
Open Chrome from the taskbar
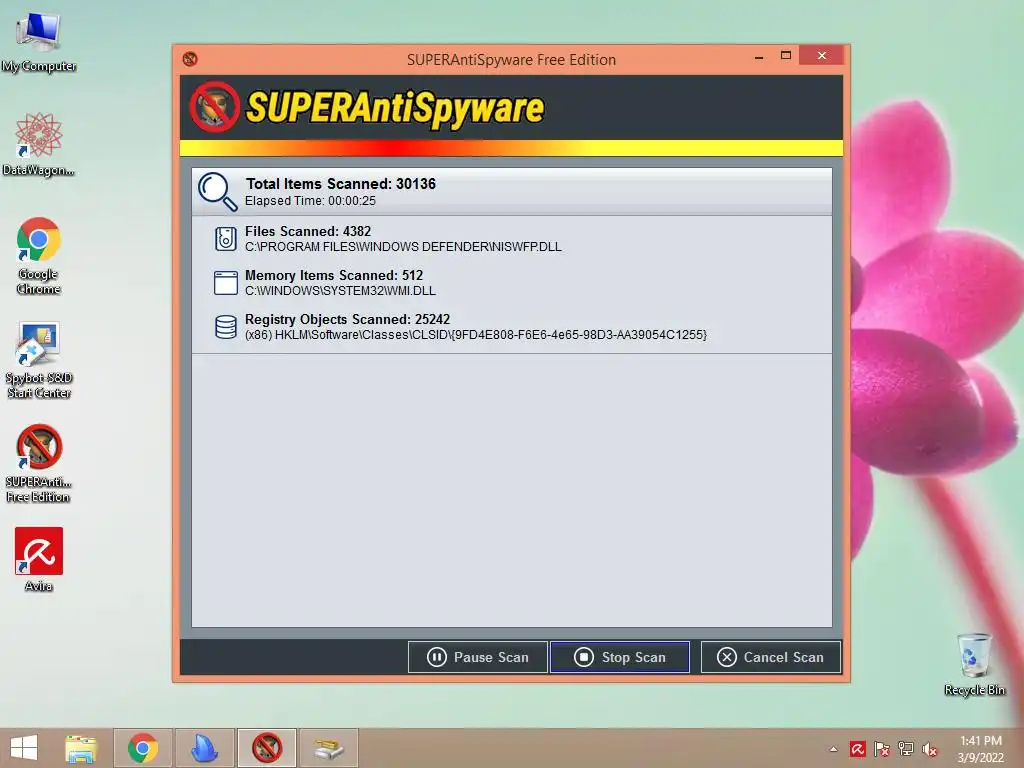(x=143, y=748)
